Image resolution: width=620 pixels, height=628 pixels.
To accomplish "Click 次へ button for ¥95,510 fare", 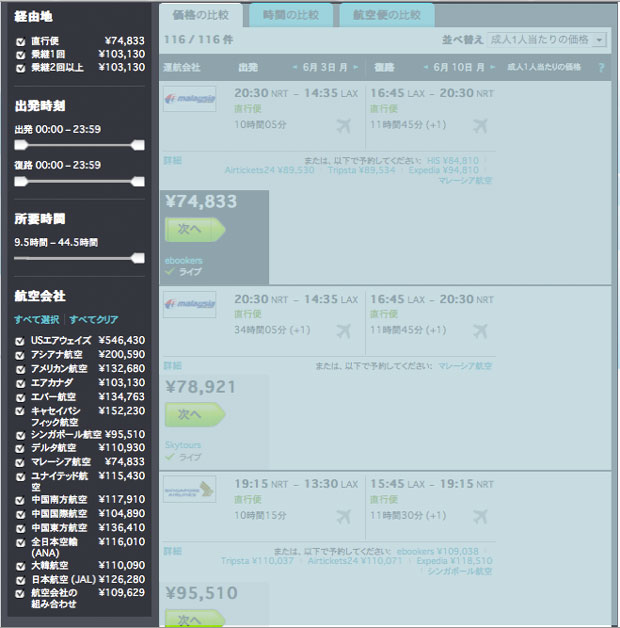I will click(x=195, y=619).
